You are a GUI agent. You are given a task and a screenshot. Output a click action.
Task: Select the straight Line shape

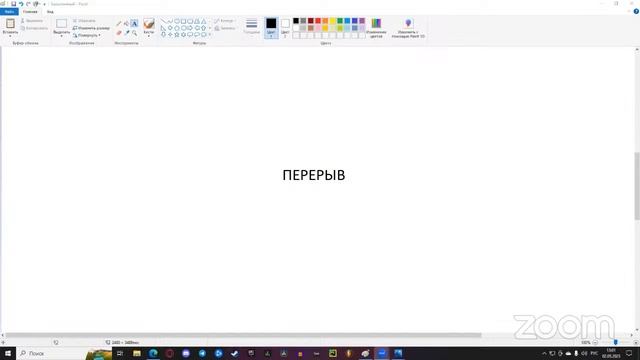pyautogui.click(x=163, y=21)
